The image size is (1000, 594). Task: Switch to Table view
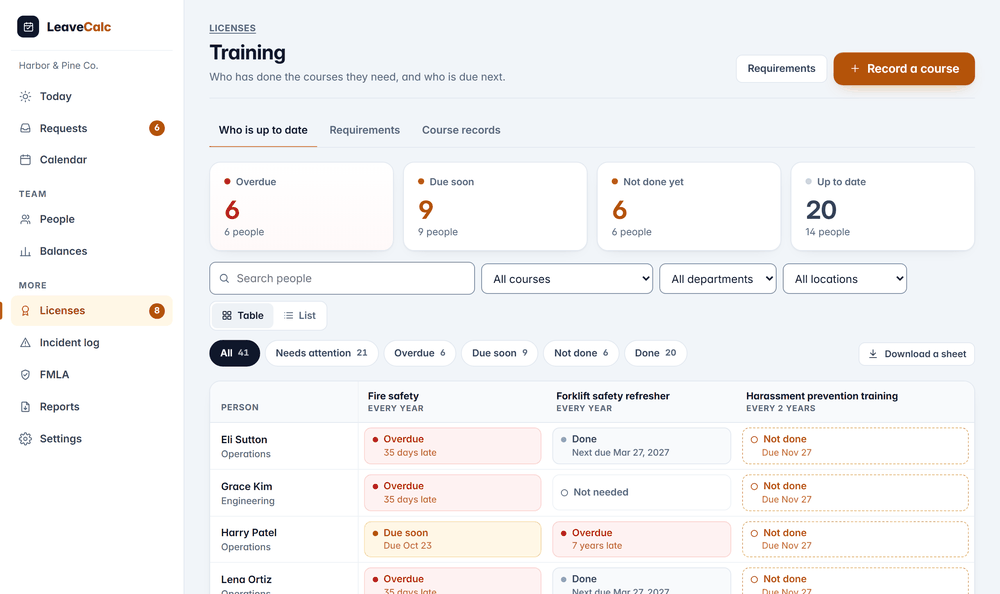(x=242, y=315)
